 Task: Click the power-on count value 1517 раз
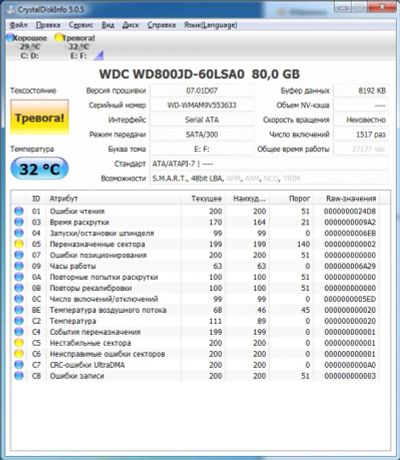pos(361,134)
